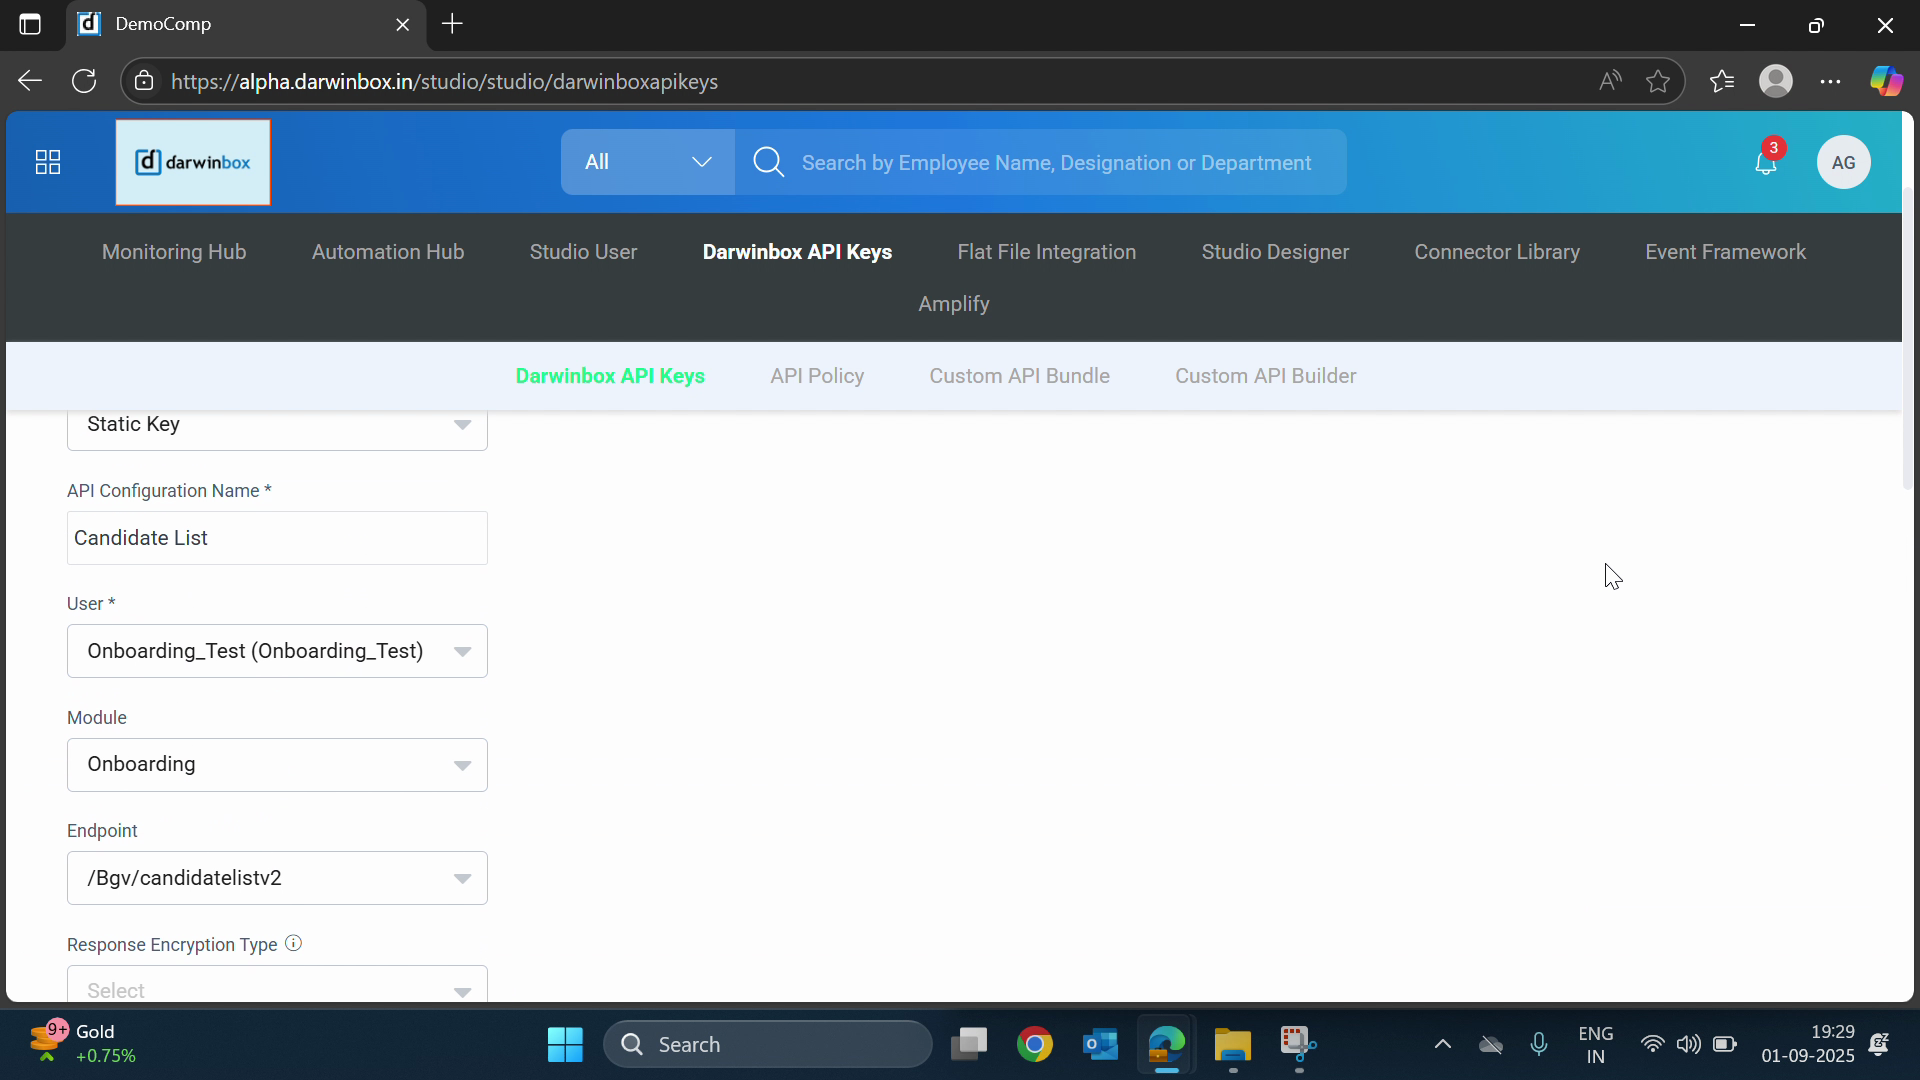Open the AG user avatar menu
This screenshot has width=1920, height=1080.
tap(1843, 163)
